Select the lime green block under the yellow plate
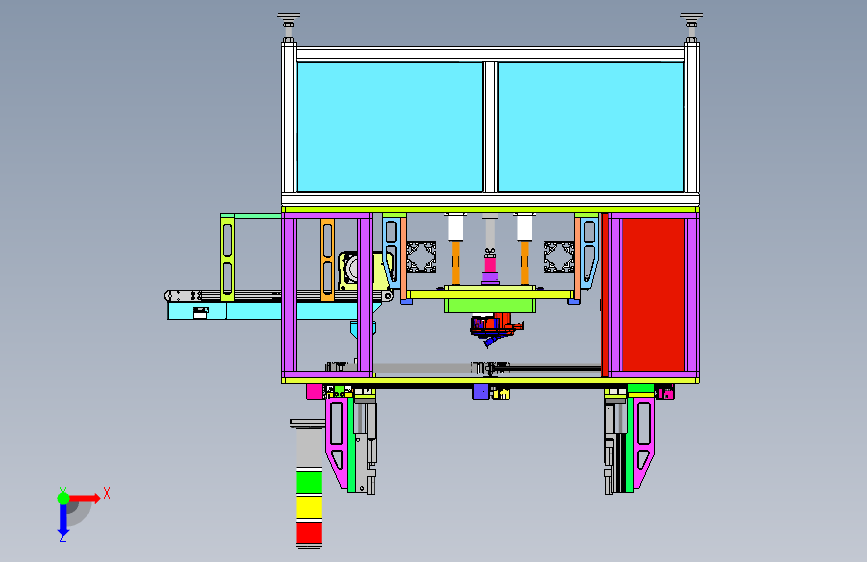This screenshot has width=867, height=562. pos(490,305)
